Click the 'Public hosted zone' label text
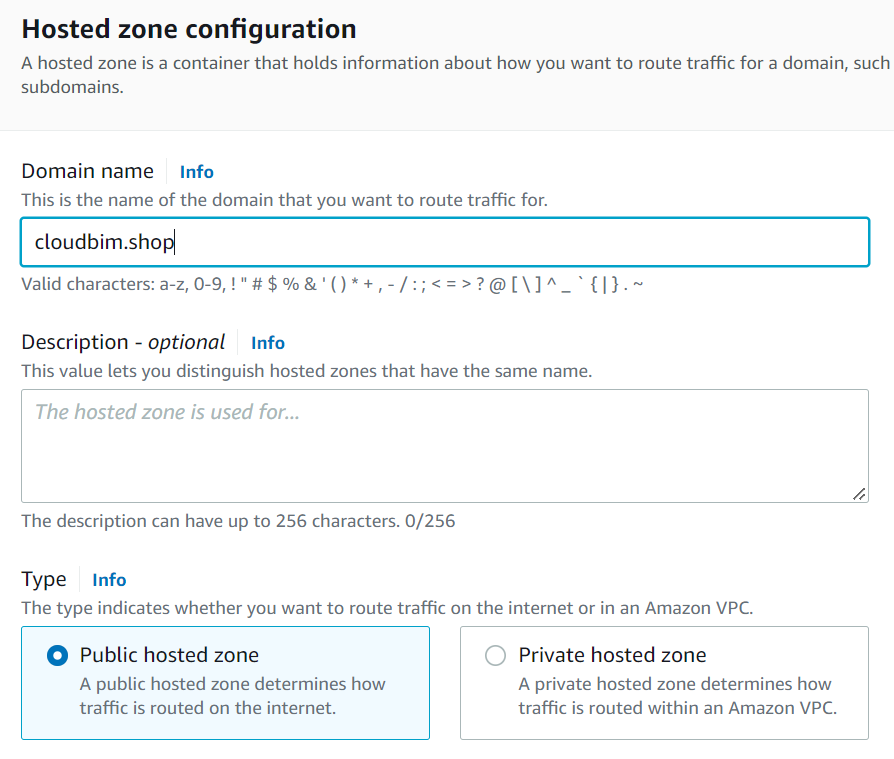 coord(169,656)
